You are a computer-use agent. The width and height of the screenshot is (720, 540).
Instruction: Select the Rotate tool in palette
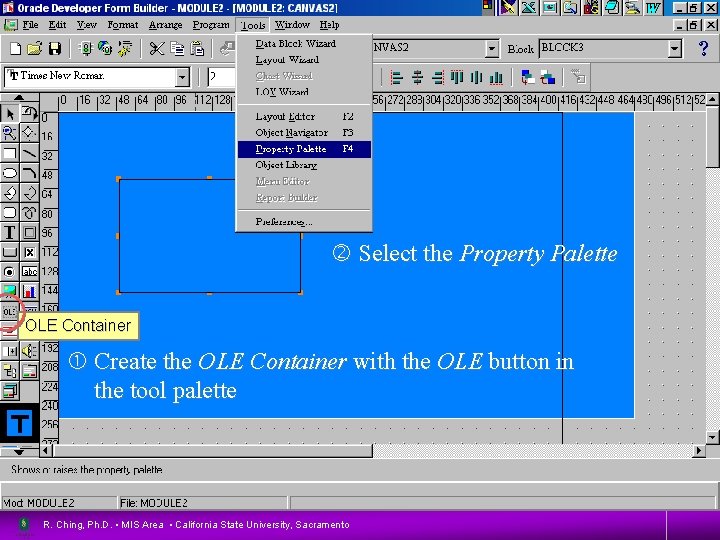pos(29,113)
